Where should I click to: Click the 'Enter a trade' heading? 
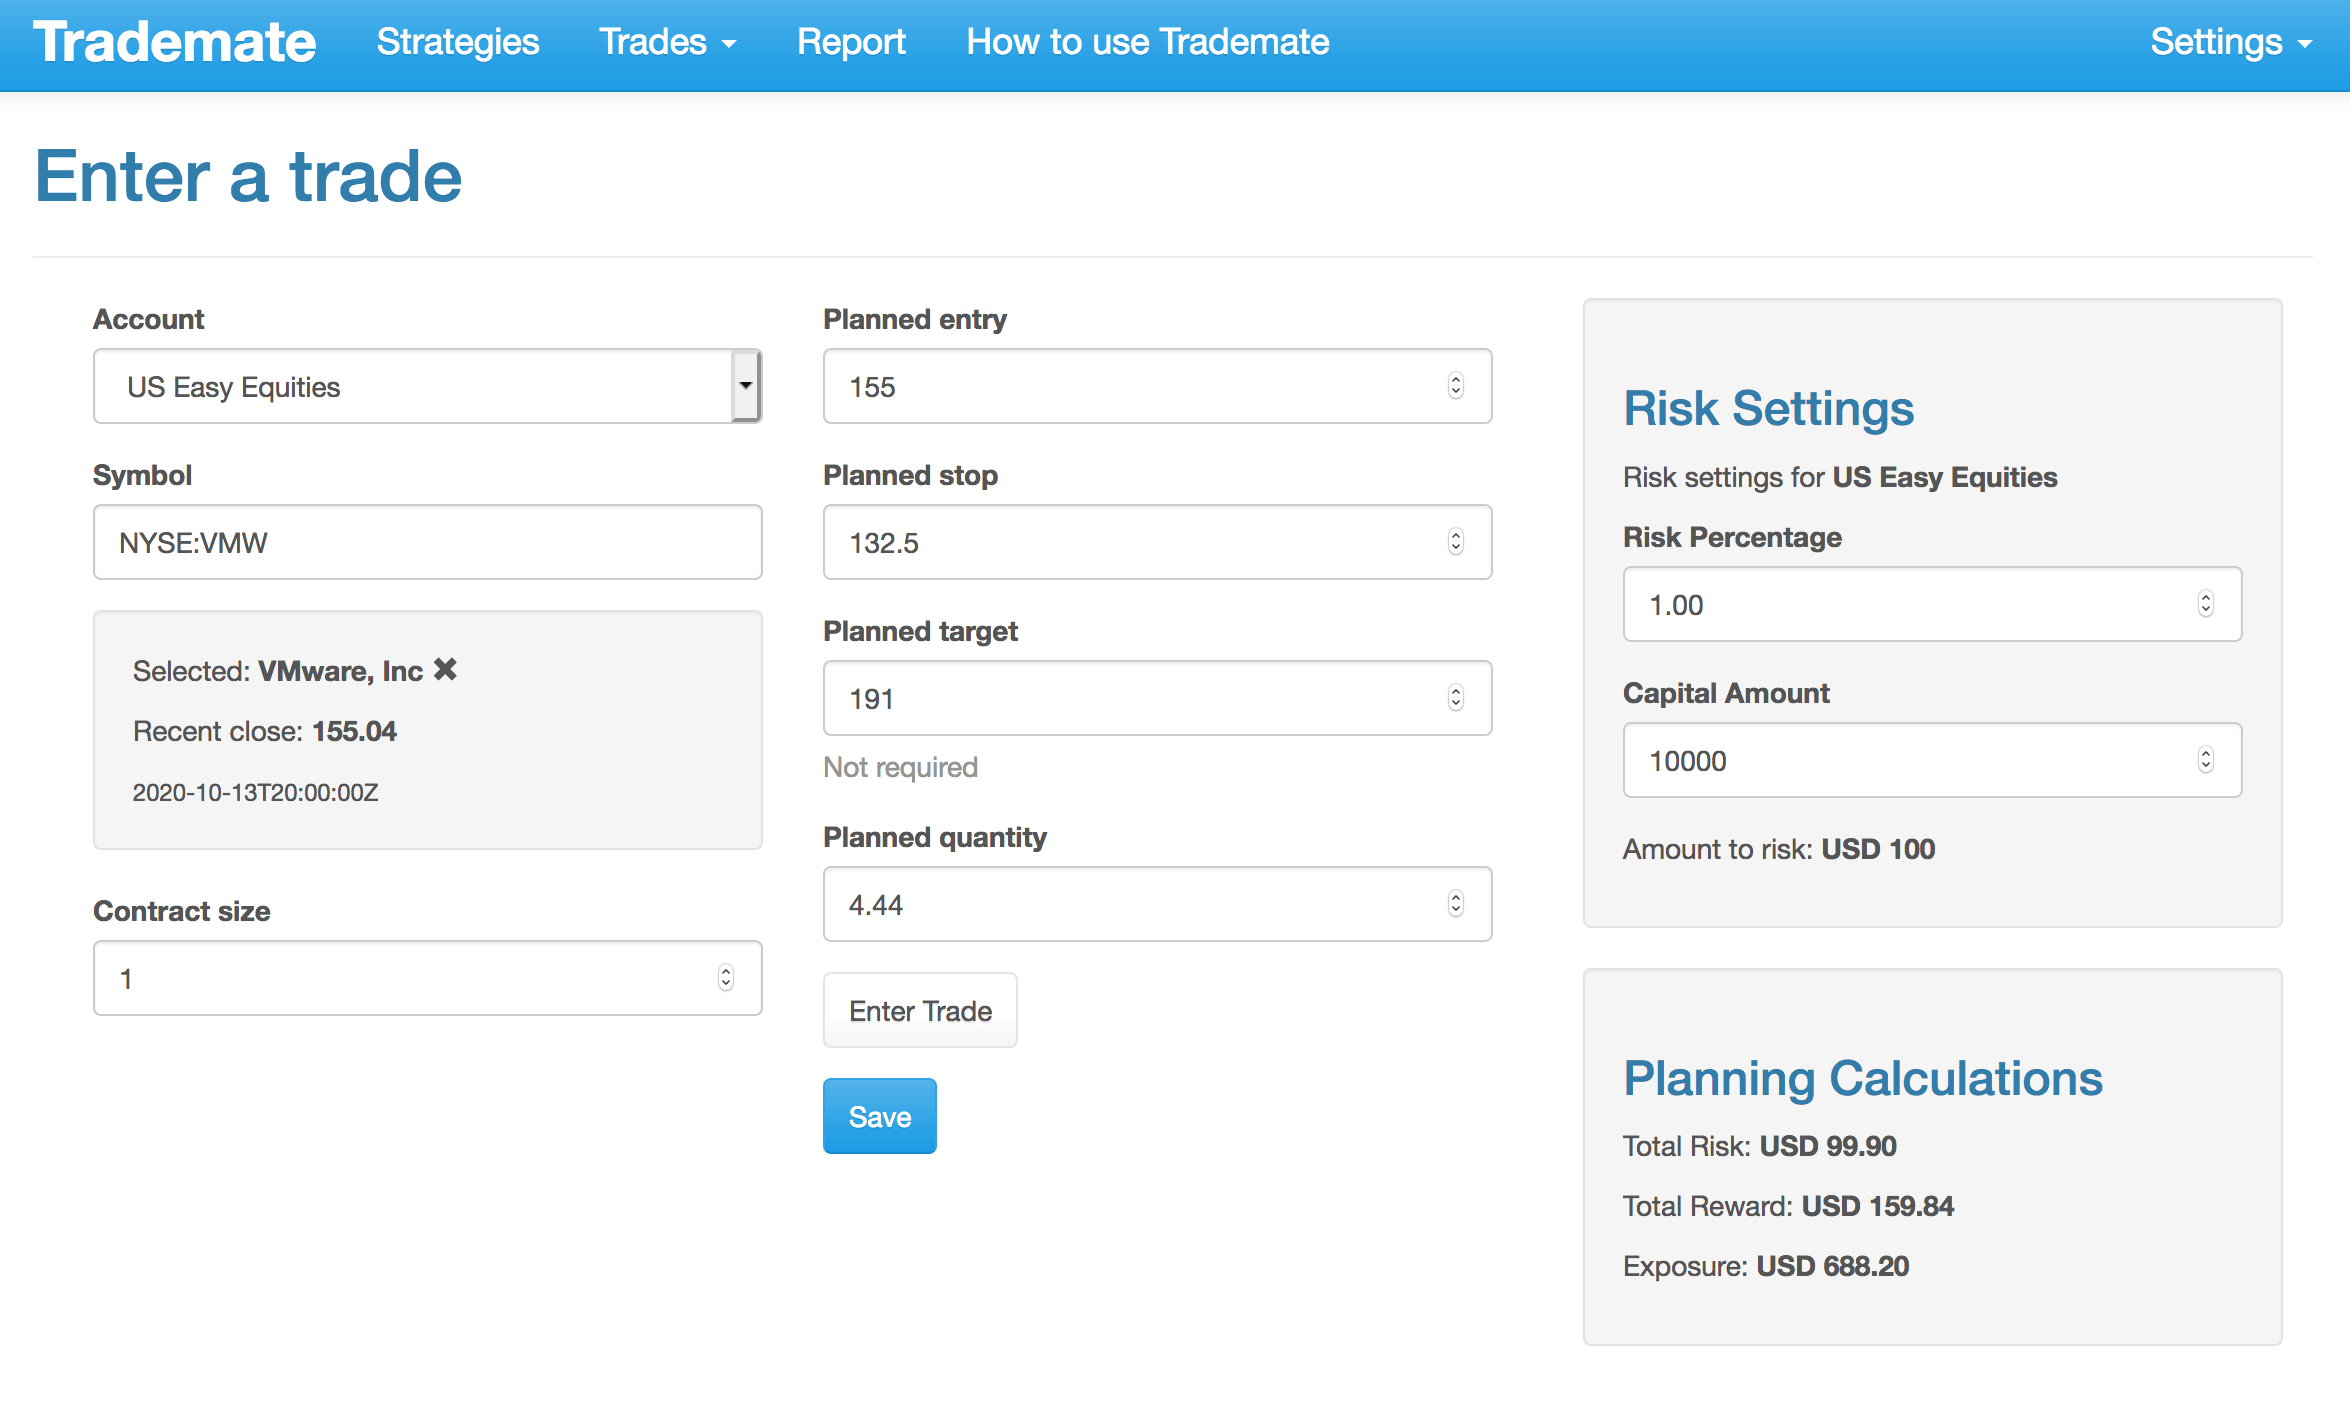pyautogui.click(x=248, y=176)
